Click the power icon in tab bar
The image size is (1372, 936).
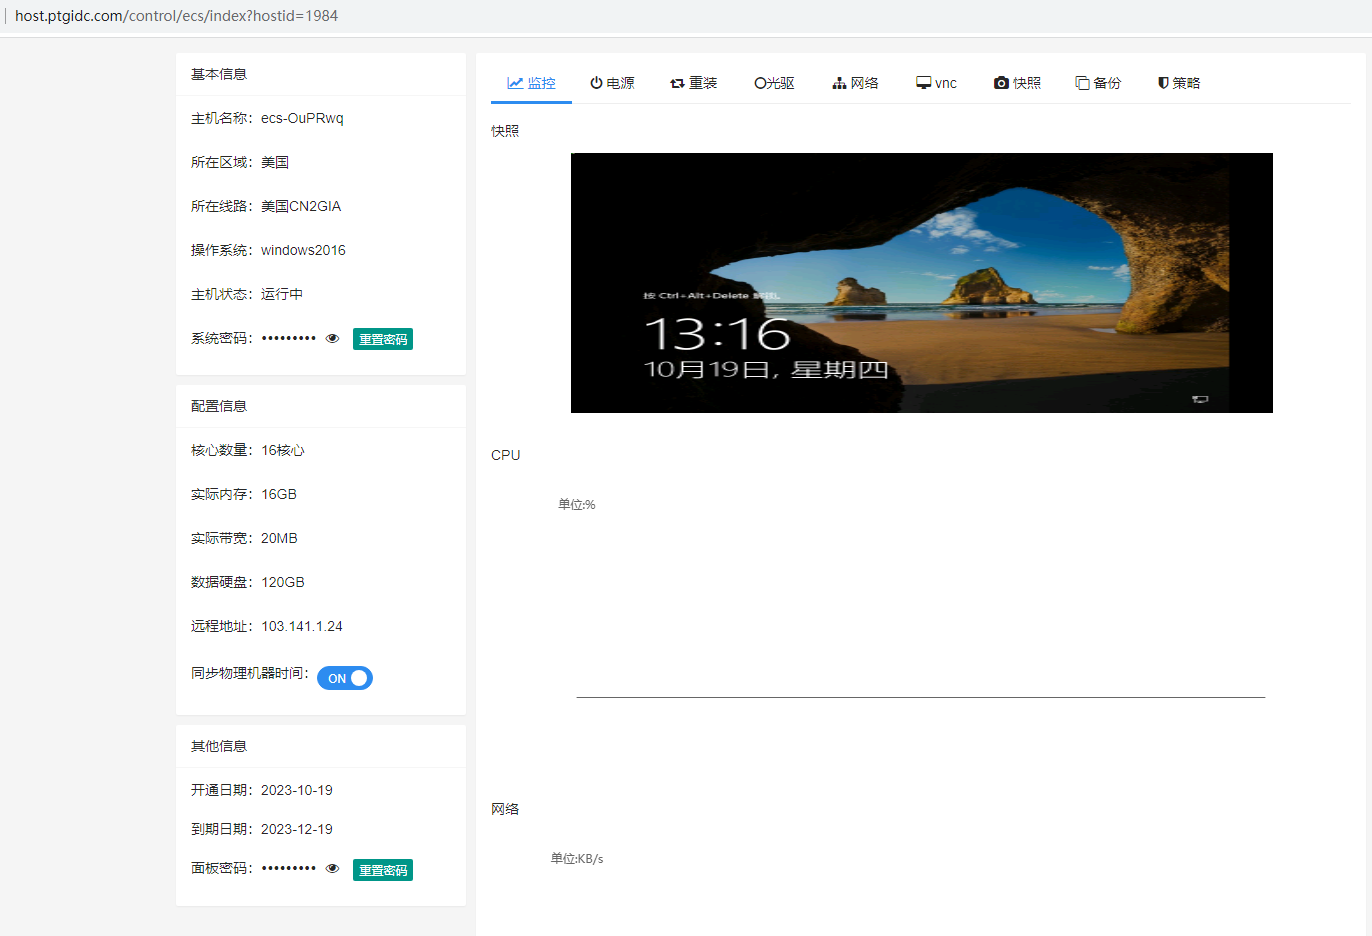pyautogui.click(x=596, y=83)
